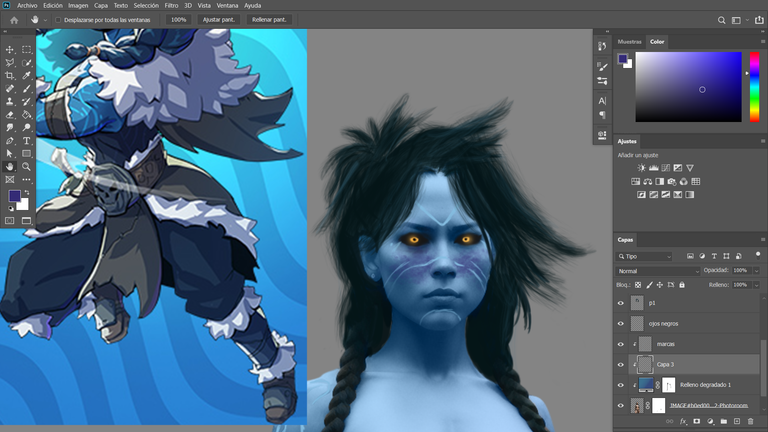768x432 pixels.
Task: Select the Eraser tool
Action: coord(10,115)
